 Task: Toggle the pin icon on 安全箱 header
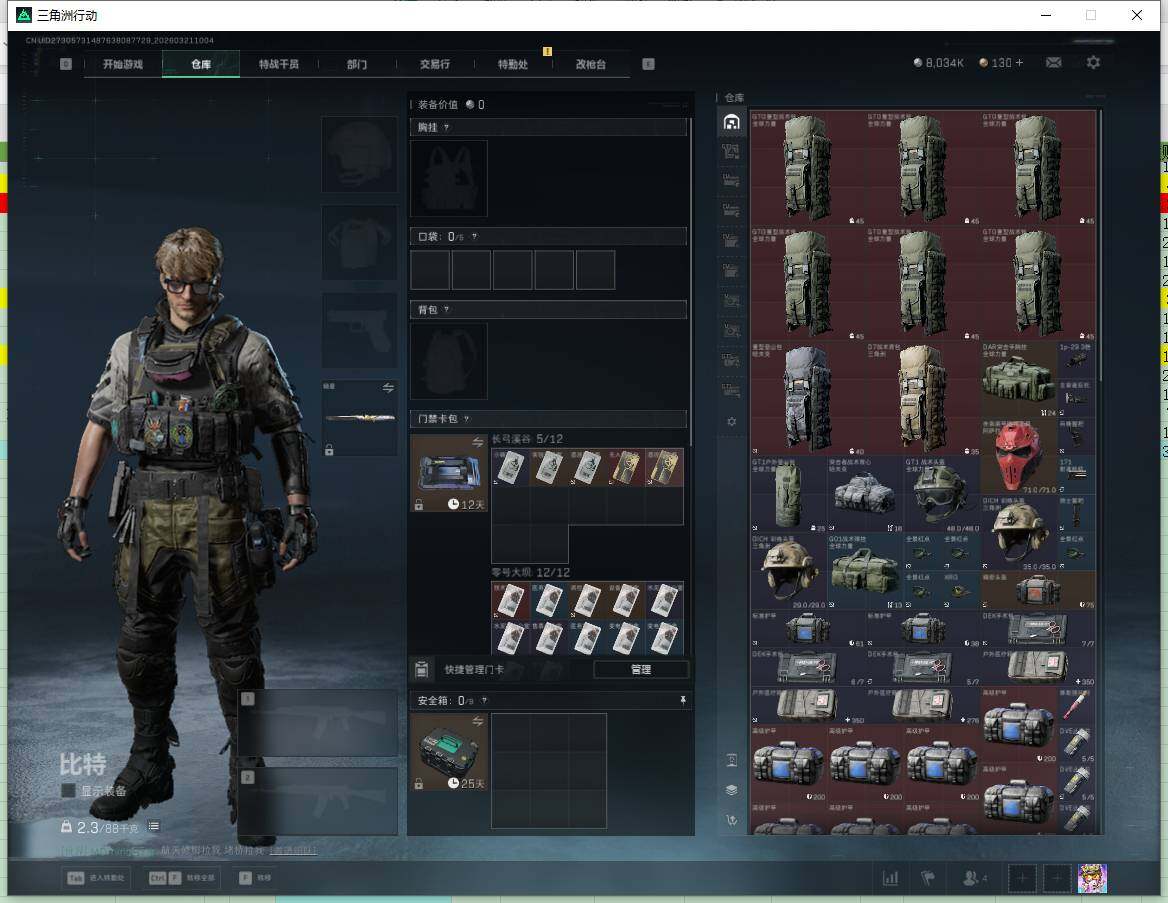(683, 701)
